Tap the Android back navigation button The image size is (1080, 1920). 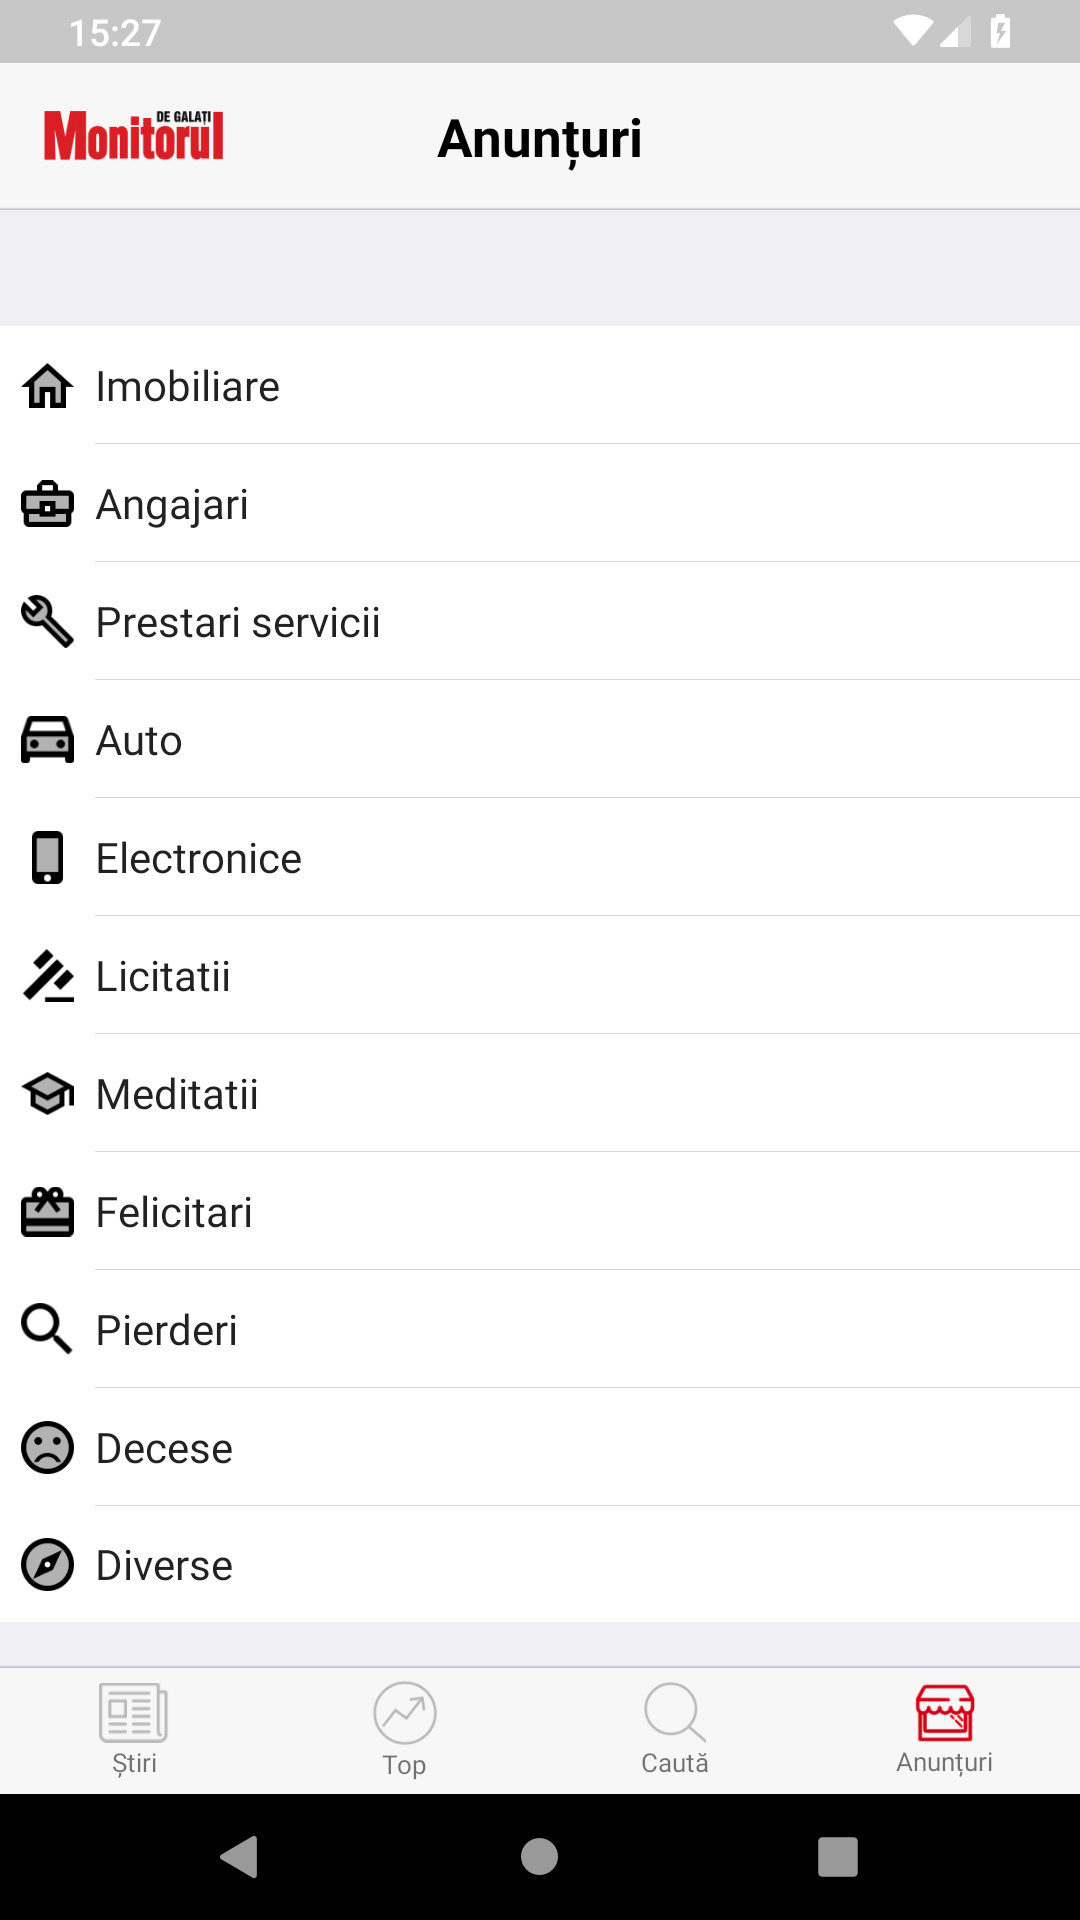coord(240,1857)
